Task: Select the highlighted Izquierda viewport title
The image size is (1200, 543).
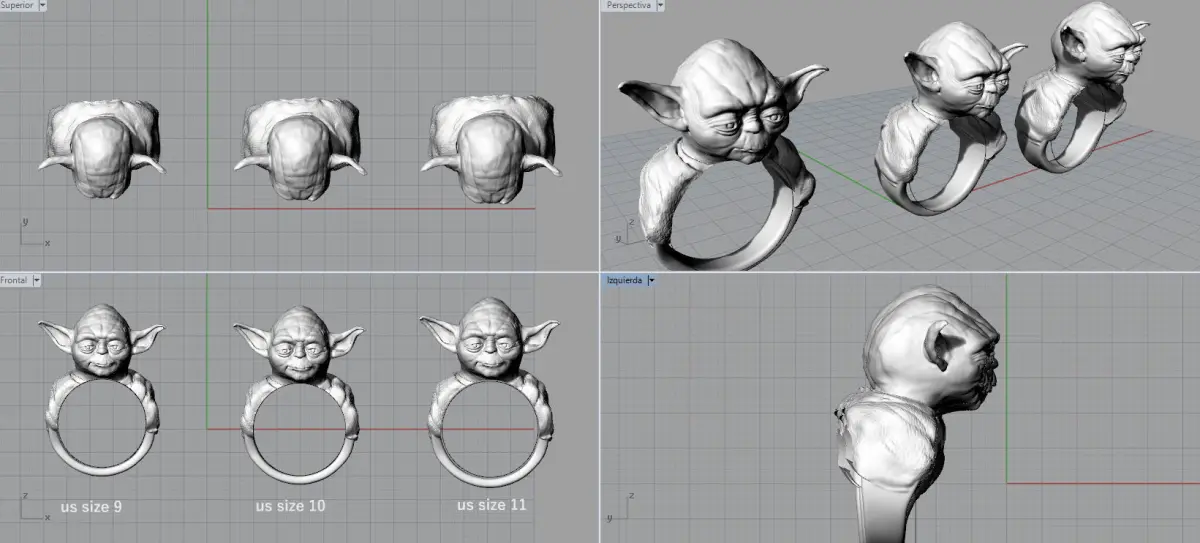Action: click(x=625, y=281)
